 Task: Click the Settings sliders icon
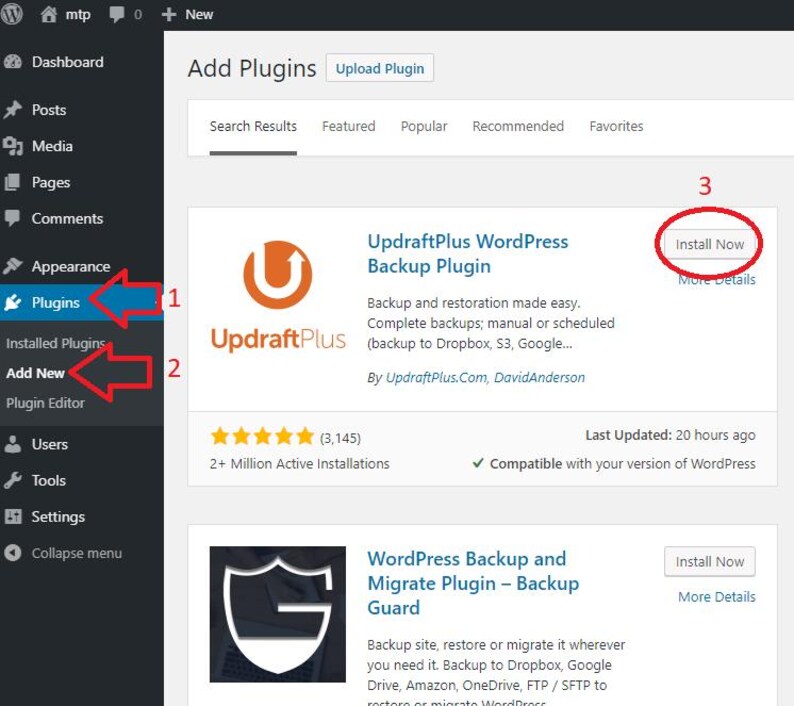13,517
